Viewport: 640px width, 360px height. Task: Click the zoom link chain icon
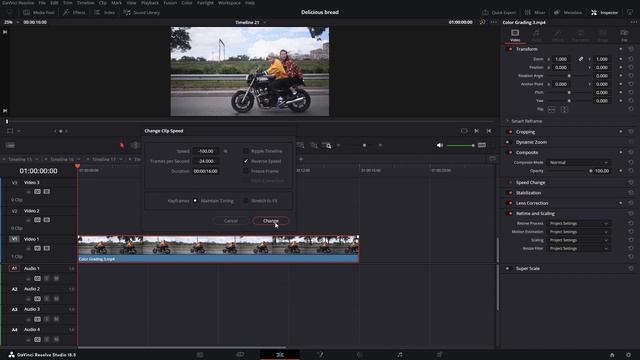581,59
